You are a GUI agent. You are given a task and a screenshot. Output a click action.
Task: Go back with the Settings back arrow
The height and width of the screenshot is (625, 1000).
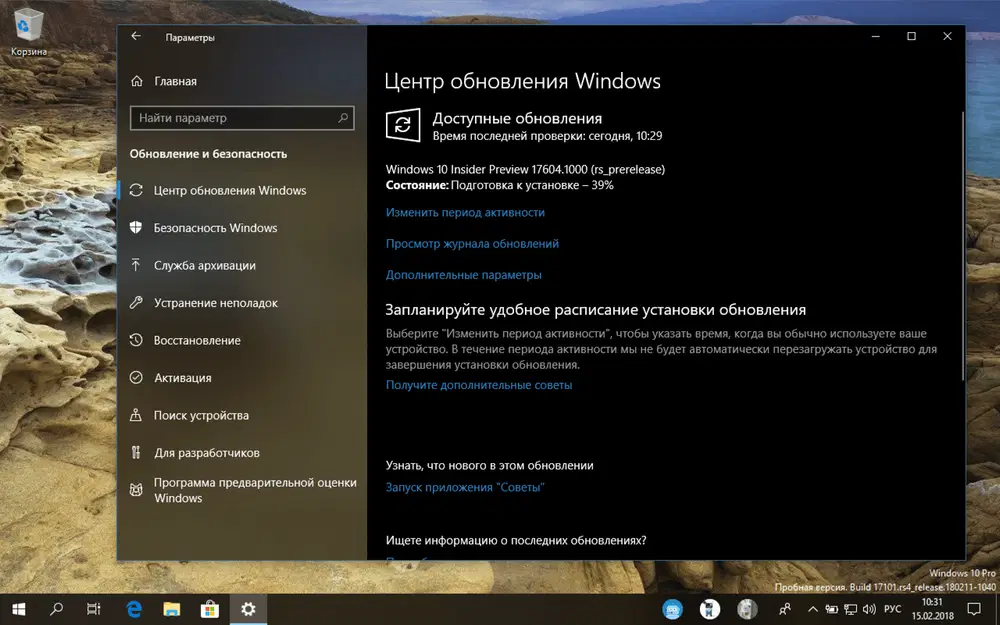(x=136, y=37)
